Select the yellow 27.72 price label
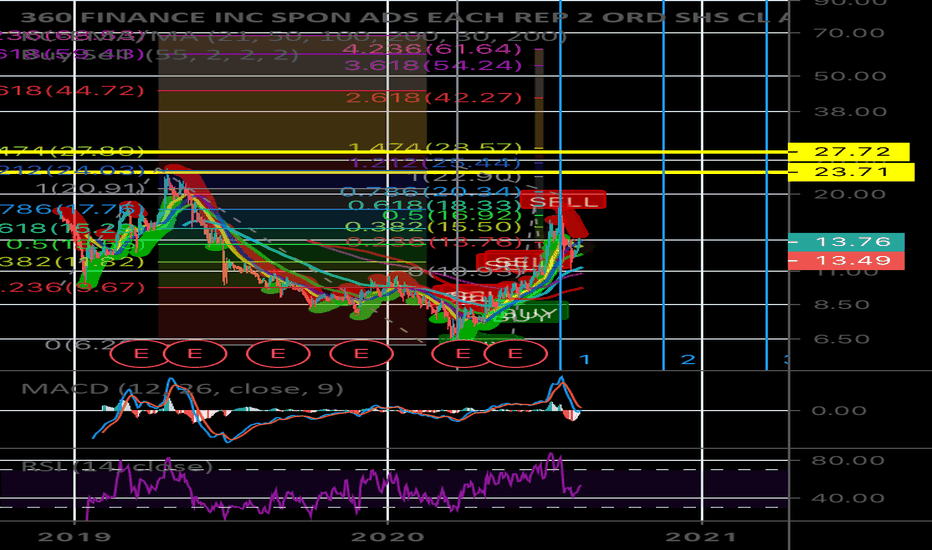The height and width of the screenshot is (550, 932). pyautogui.click(x=848, y=152)
